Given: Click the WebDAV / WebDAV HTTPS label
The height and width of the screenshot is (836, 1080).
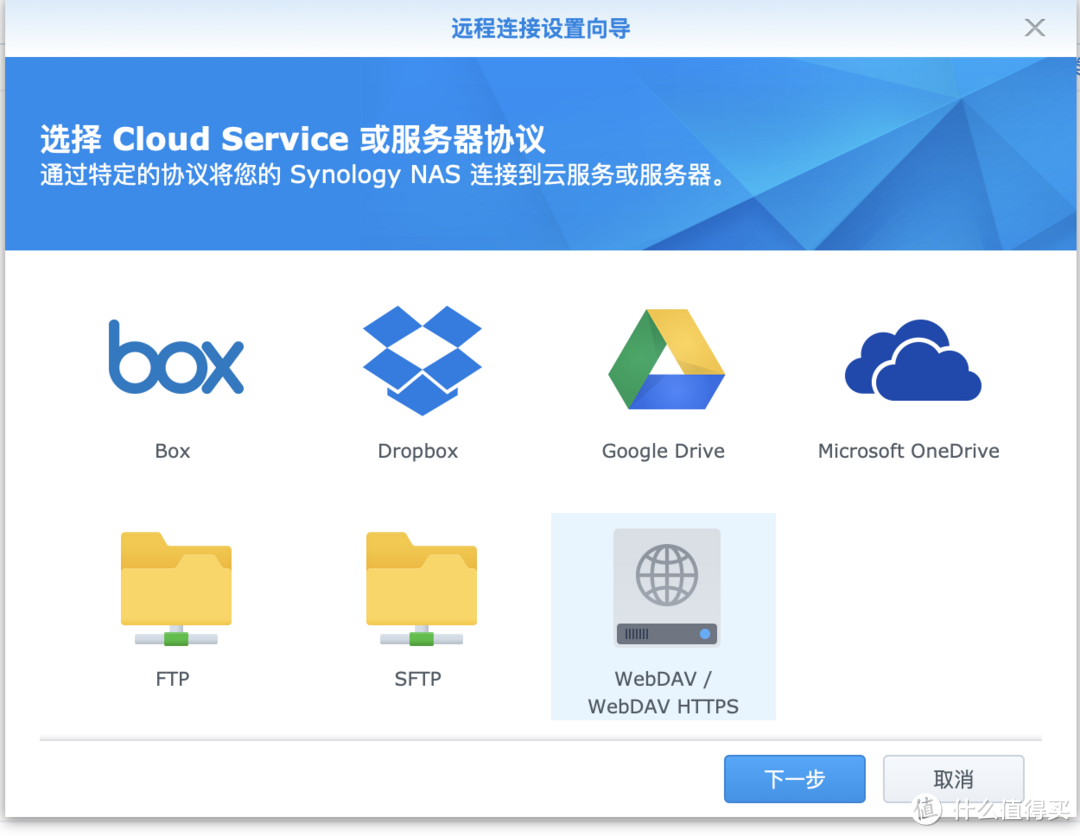Looking at the screenshot, I should tap(663, 693).
